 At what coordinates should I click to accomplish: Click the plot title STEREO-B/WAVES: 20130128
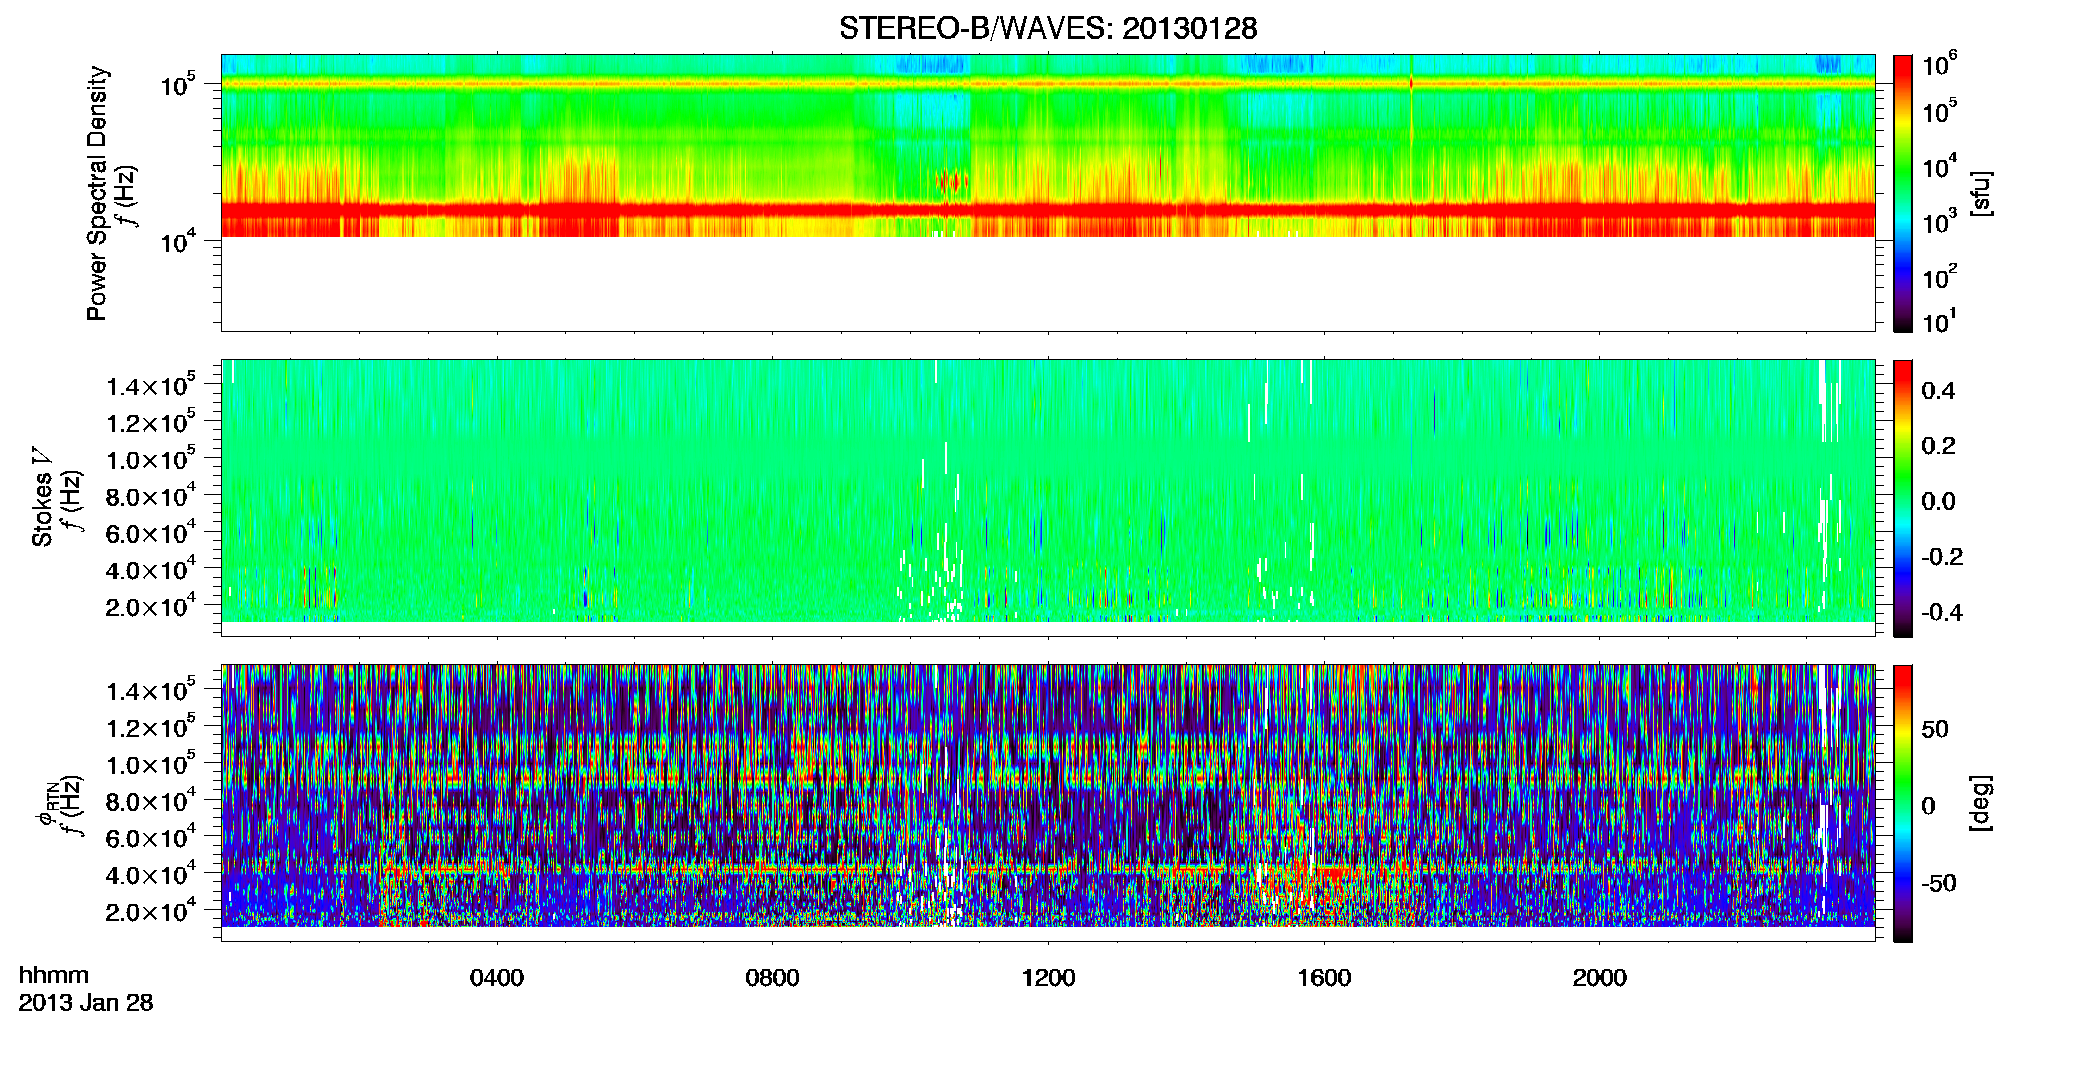tap(1048, 28)
